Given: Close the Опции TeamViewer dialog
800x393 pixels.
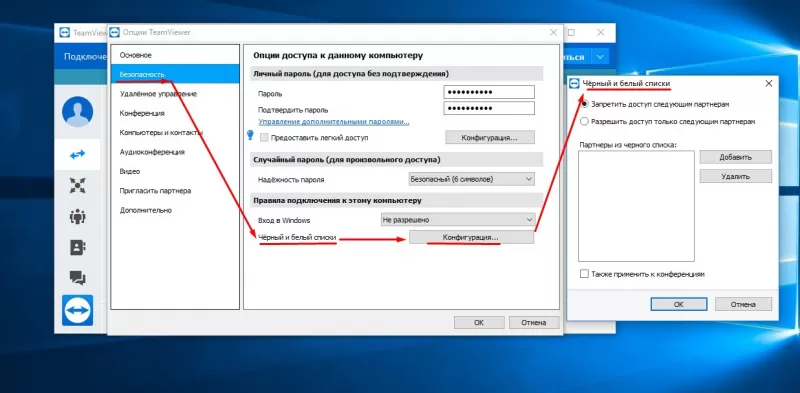Looking at the screenshot, I should (x=554, y=32).
